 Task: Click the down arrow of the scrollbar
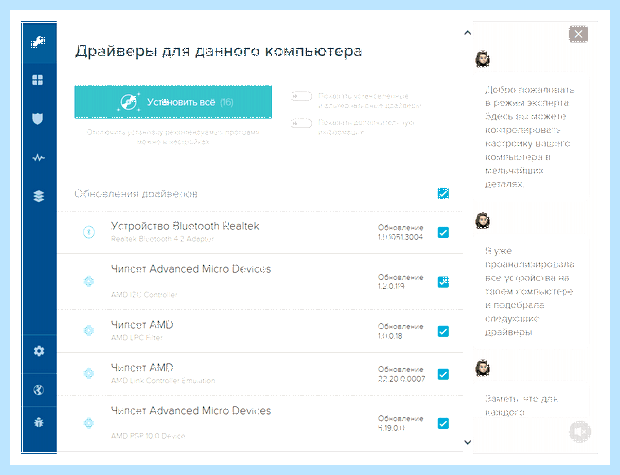[467, 442]
